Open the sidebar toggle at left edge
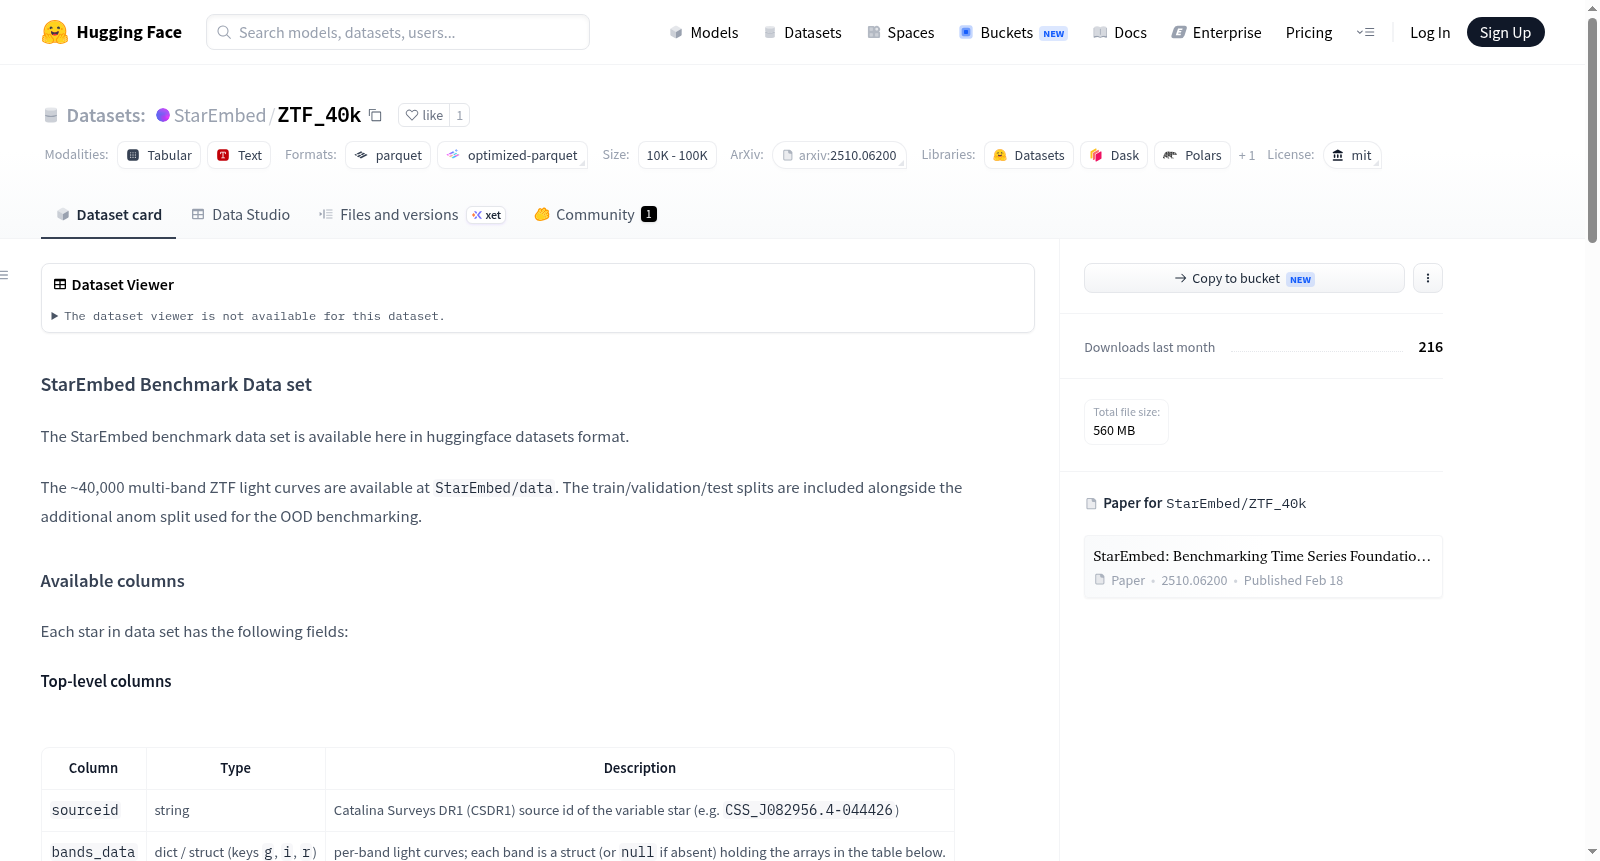 [x=4, y=275]
